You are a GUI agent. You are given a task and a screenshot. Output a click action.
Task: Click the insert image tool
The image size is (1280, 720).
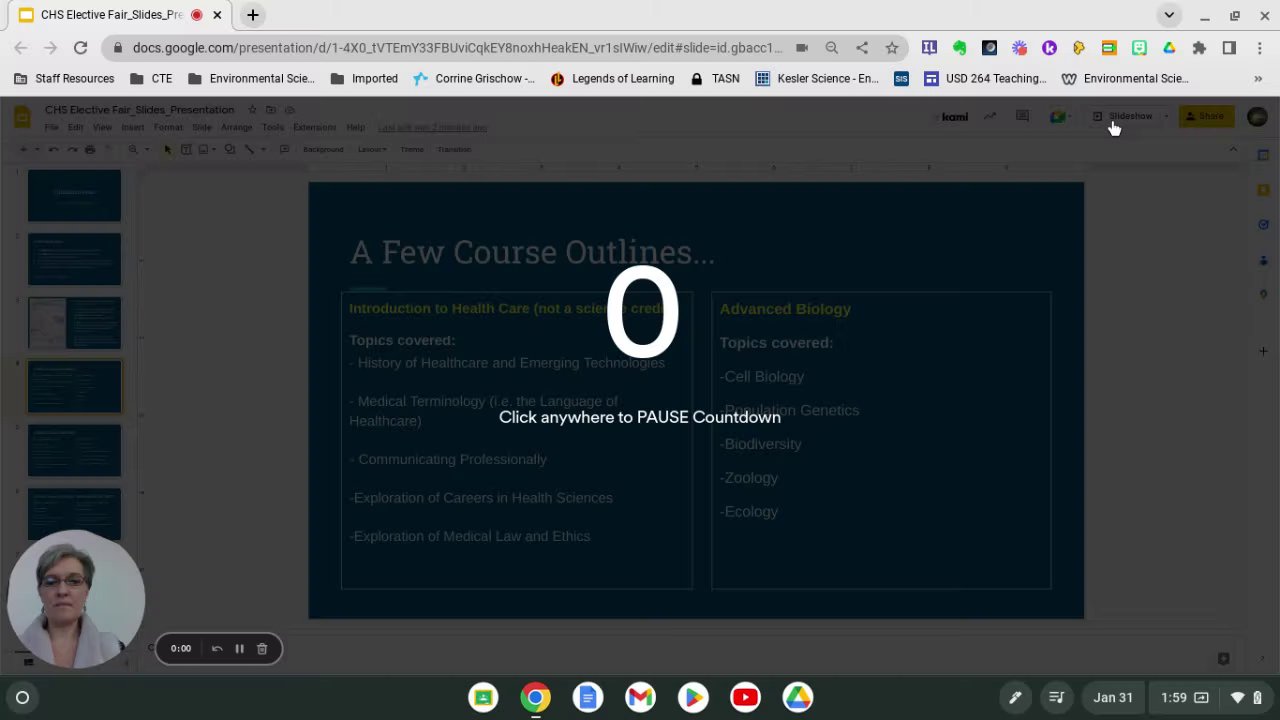click(x=204, y=149)
